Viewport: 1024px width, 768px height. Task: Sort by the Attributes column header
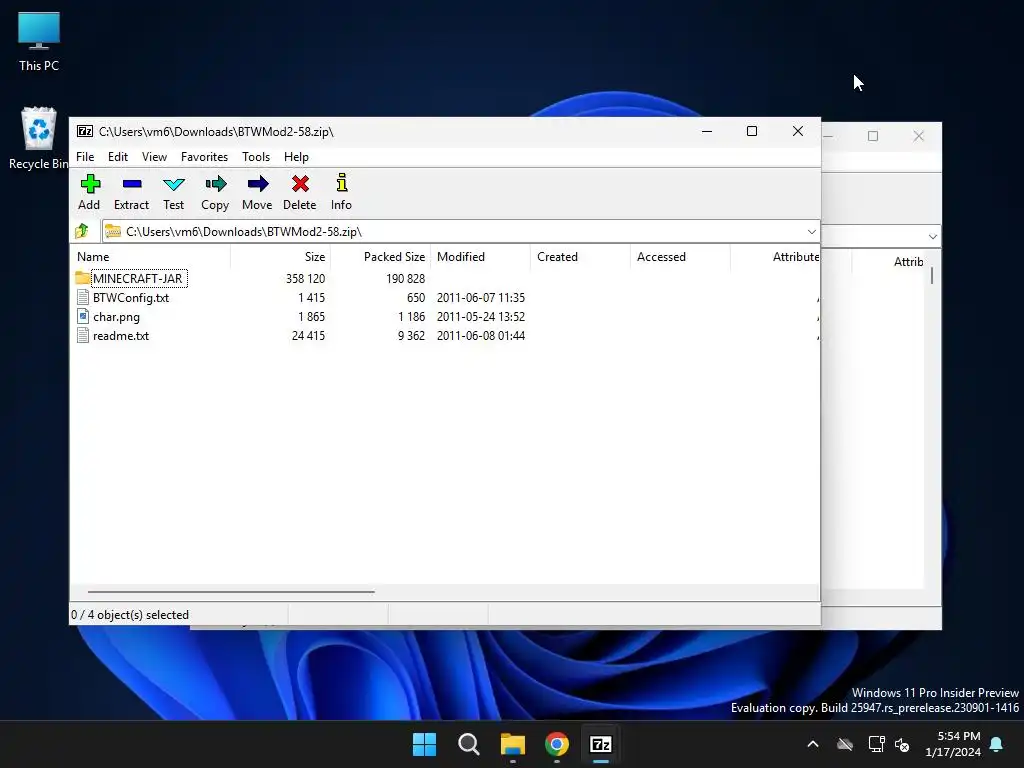click(x=776, y=257)
